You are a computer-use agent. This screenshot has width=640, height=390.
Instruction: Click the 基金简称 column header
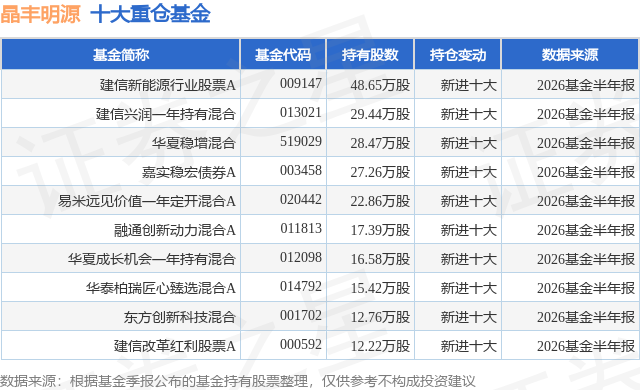tap(121, 55)
